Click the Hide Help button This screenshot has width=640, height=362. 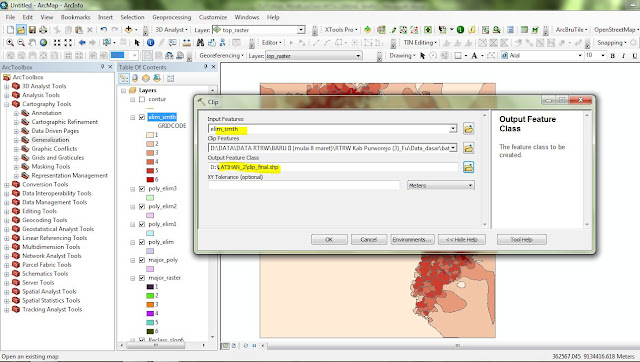coord(462,240)
